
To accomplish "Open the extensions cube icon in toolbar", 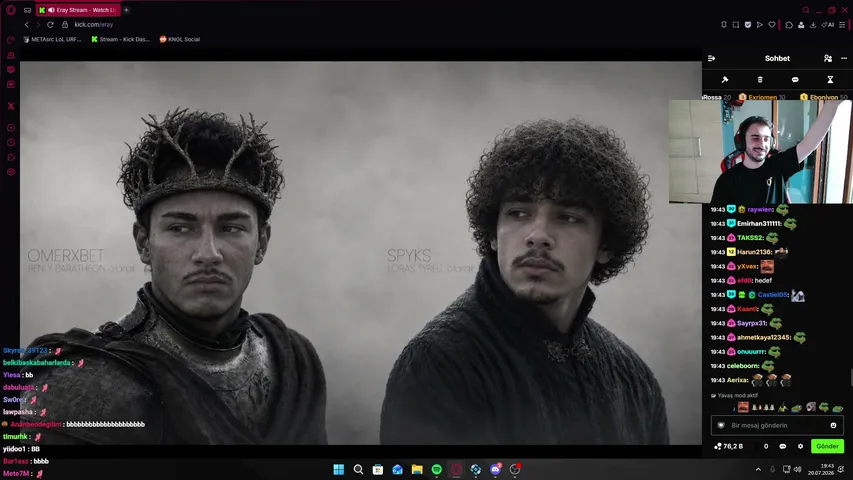I will pyautogui.click(x=789, y=24).
